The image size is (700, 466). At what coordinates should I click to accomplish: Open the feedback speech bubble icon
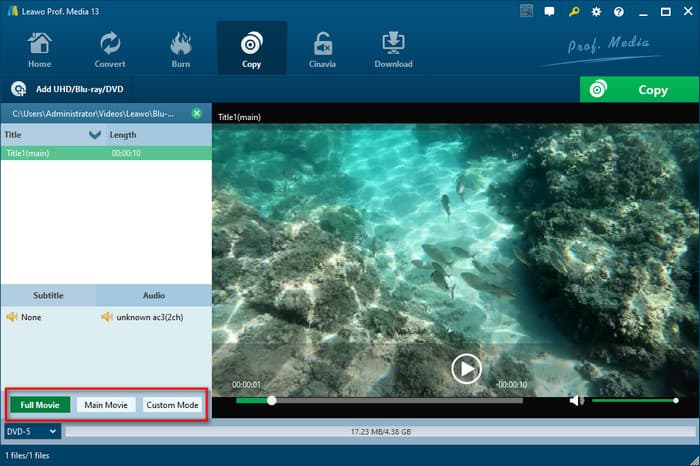[550, 12]
